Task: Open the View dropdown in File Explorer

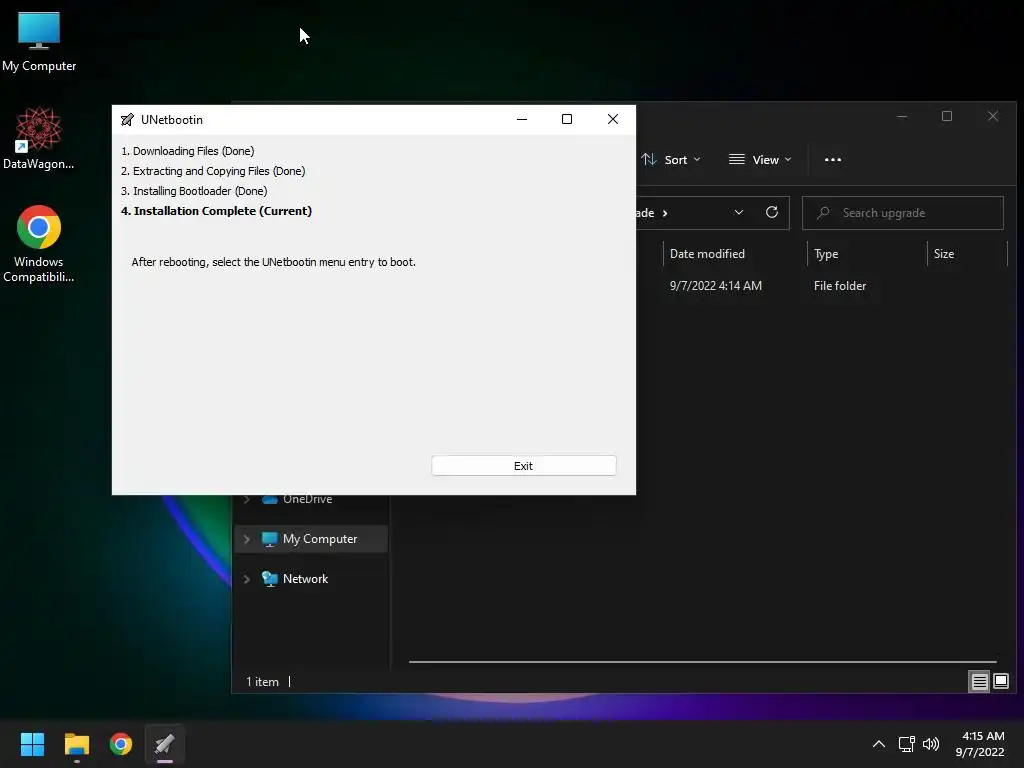Action: click(760, 159)
